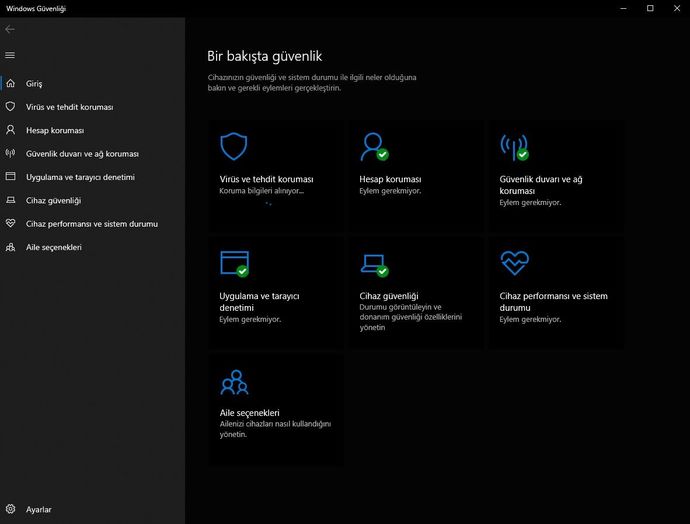The width and height of the screenshot is (690, 524).
Task: Click 'Durumu görüntüleyin ve donanım güvenliği' description
Action: pos(411,317)
